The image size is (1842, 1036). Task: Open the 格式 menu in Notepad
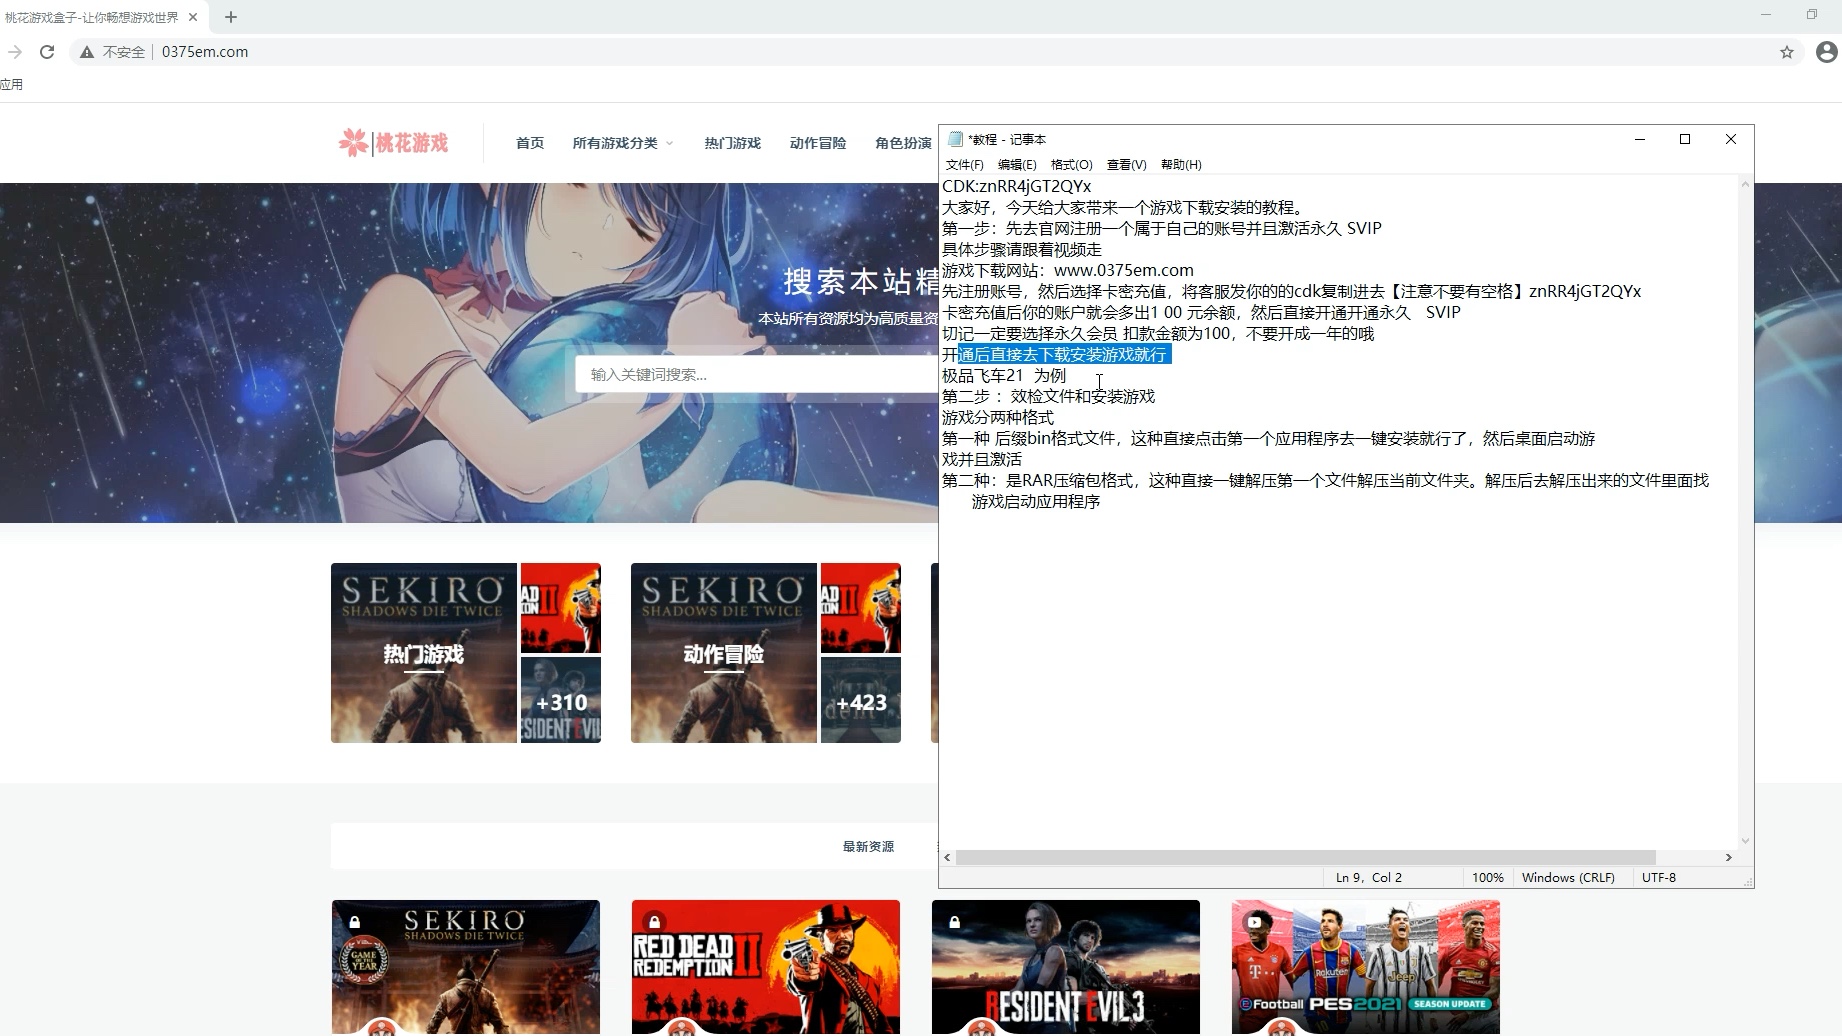1070,164
